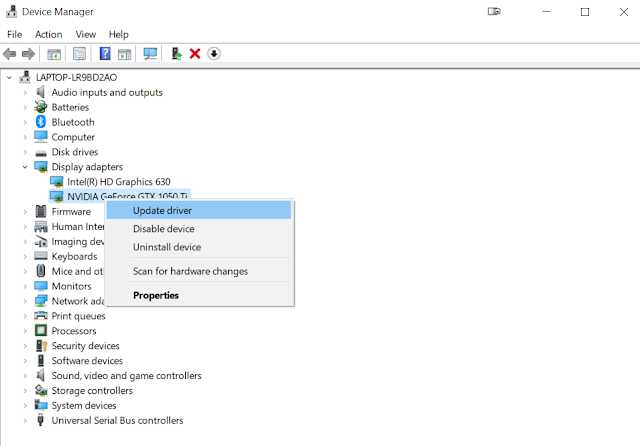Select the Security devices label
640x446 pixels.
click(85, 346)
